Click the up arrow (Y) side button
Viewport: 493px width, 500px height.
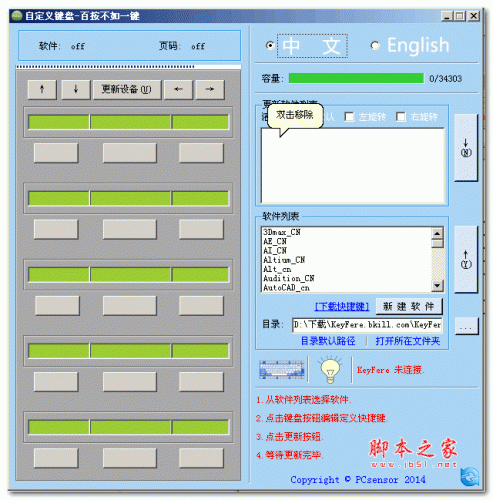tap(466, 260)
